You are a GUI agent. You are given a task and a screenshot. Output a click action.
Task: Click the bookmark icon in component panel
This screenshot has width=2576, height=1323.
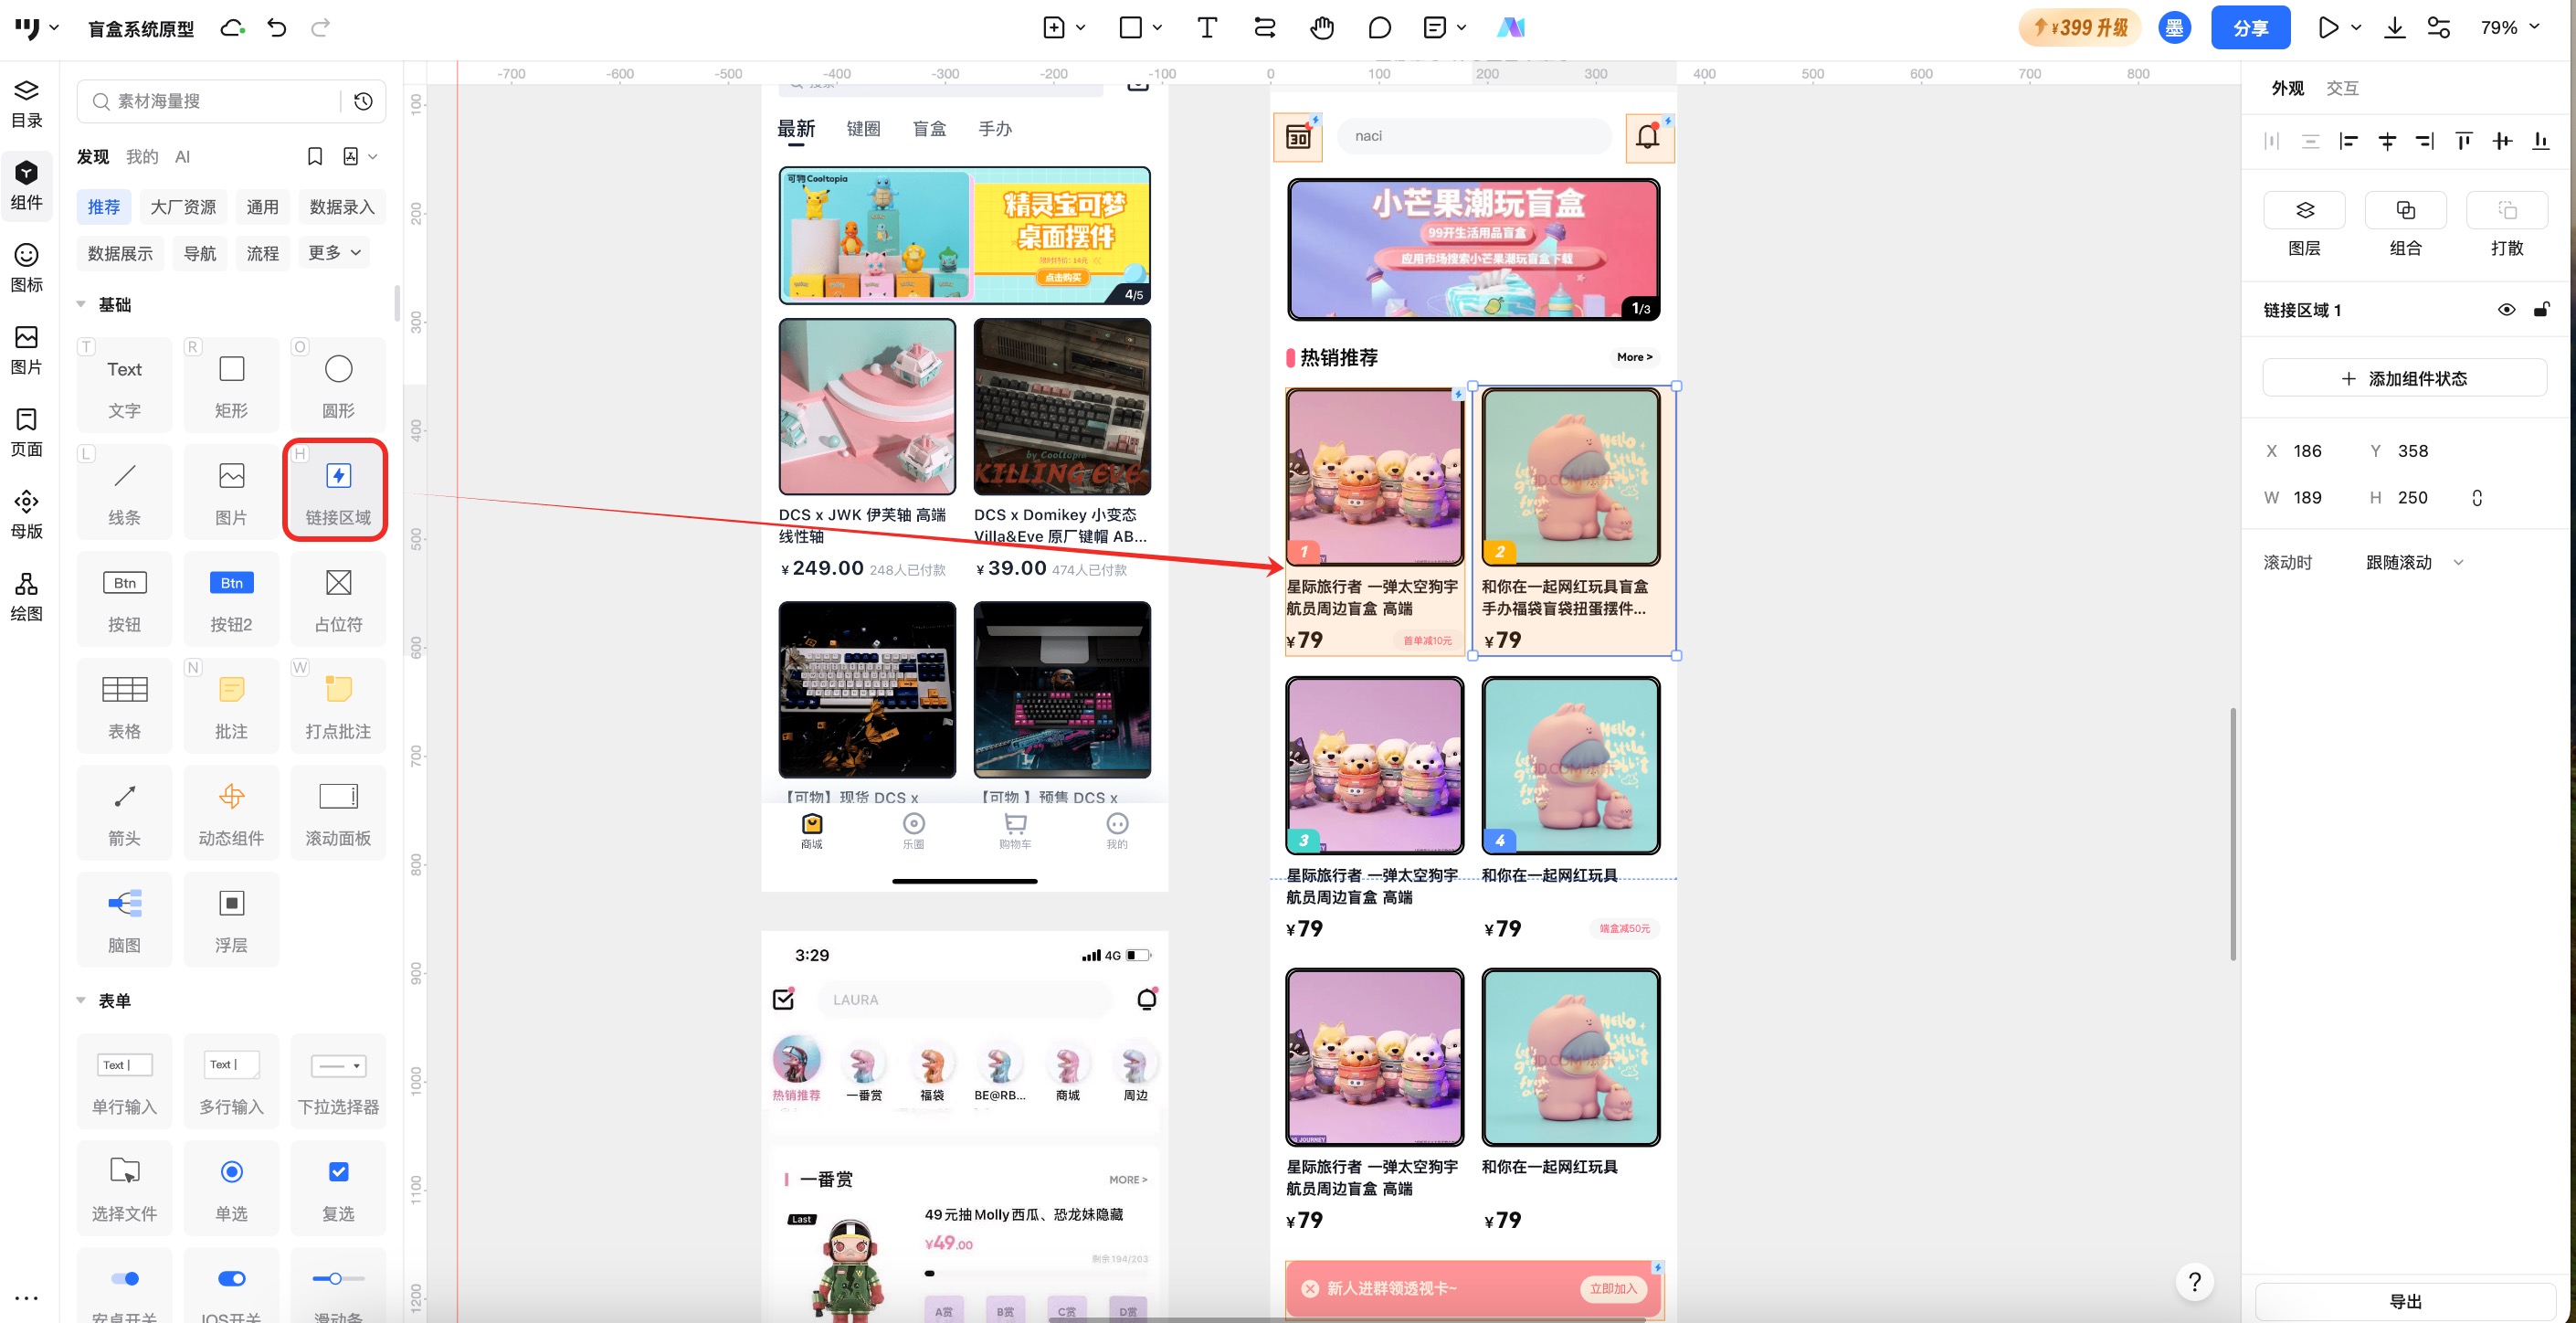(315, 156)
